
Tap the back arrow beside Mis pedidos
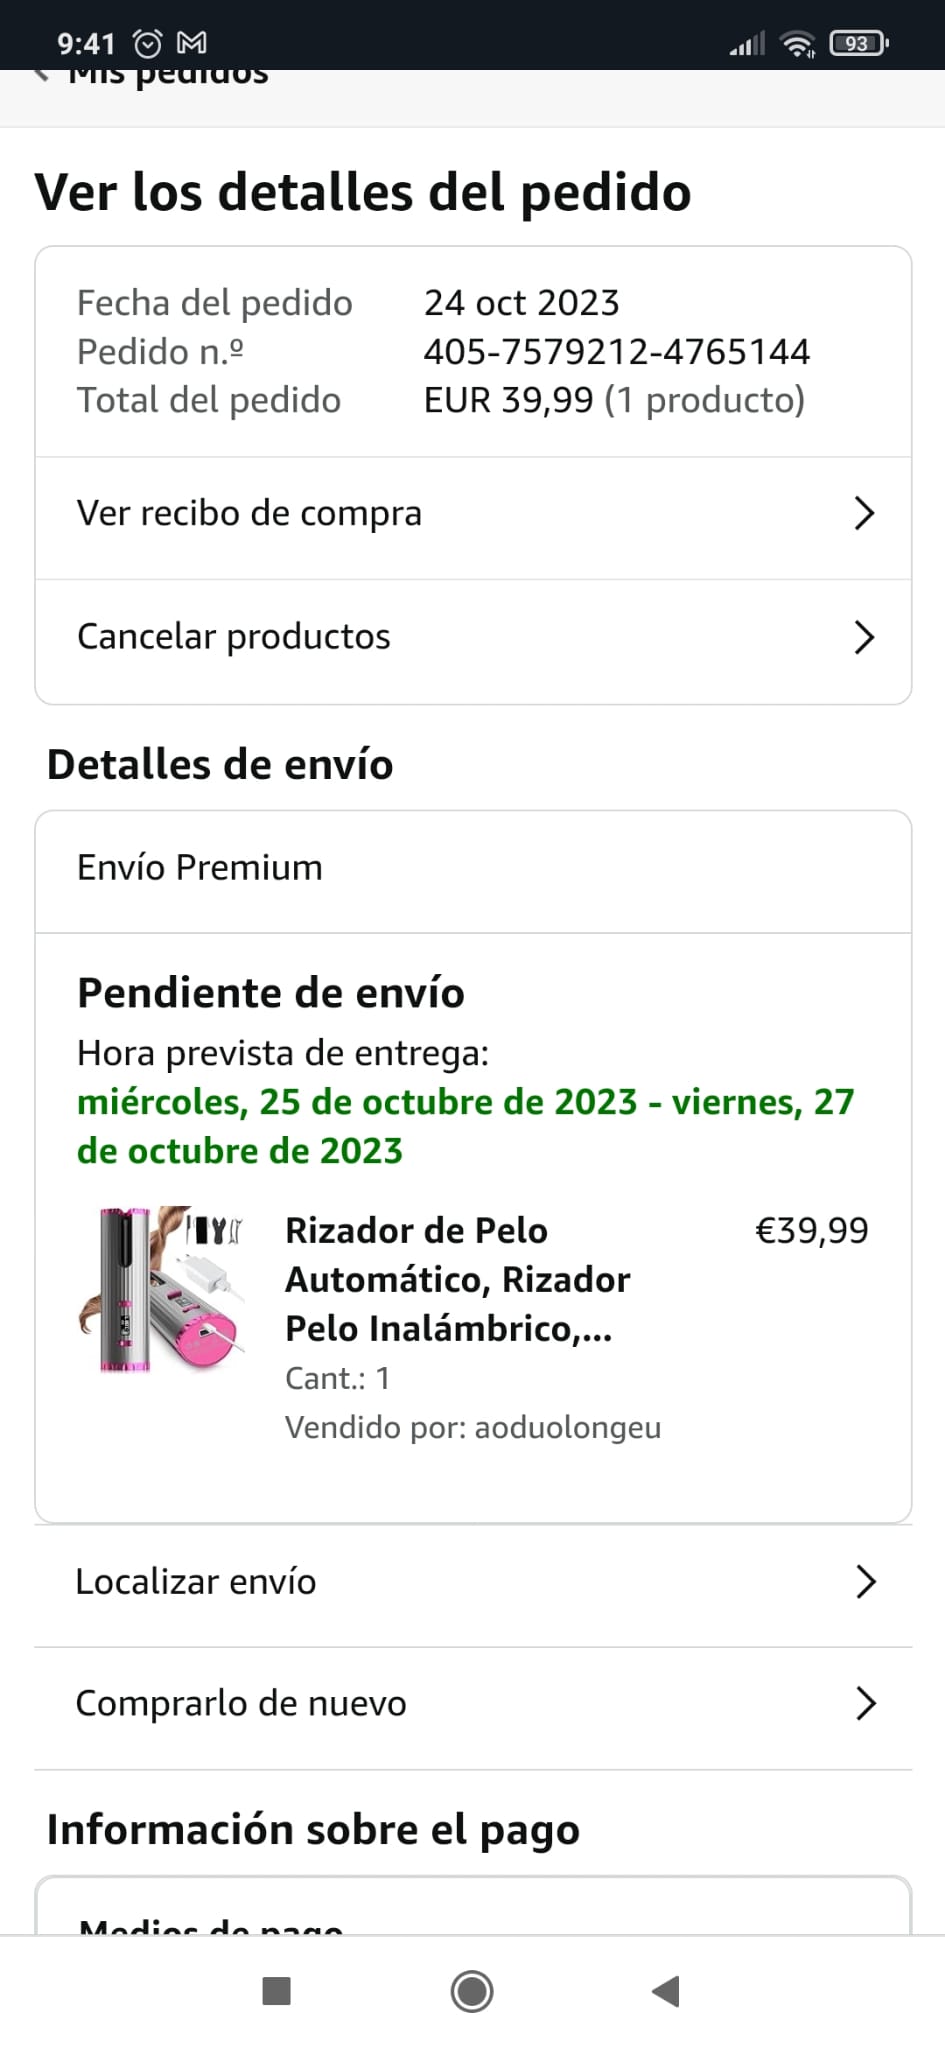point(42,76)
